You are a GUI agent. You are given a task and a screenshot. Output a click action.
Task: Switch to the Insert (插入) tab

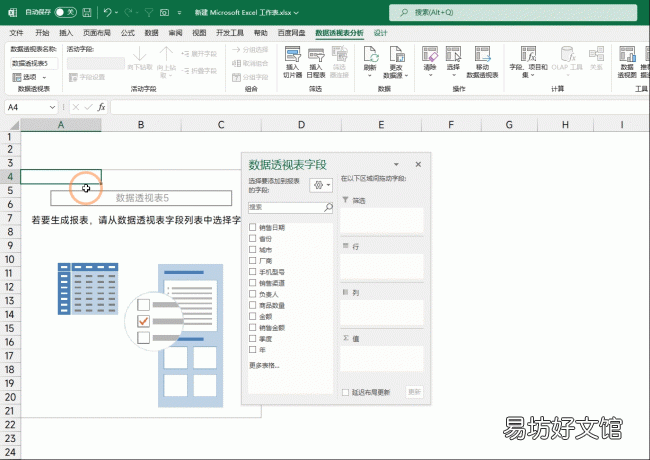coord(66,33)
